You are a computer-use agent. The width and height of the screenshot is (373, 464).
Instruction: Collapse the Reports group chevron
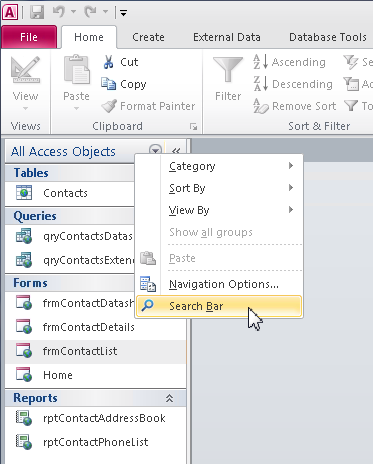(x=169, y=398)
